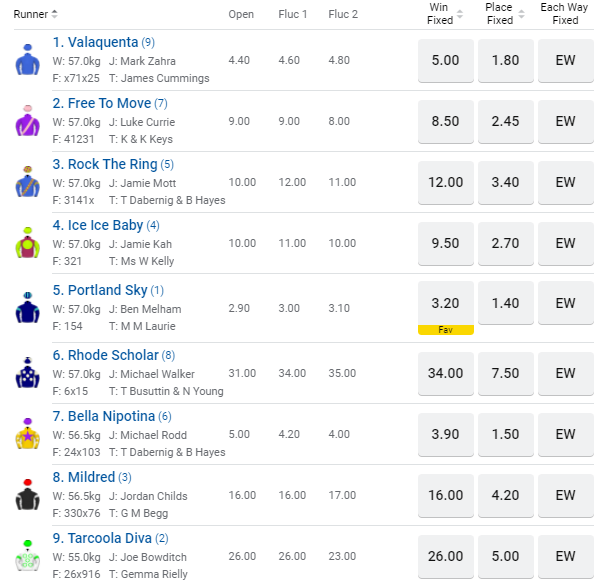
Task: Select Mildred place odds 4.20
Action: tap(506, 496)
